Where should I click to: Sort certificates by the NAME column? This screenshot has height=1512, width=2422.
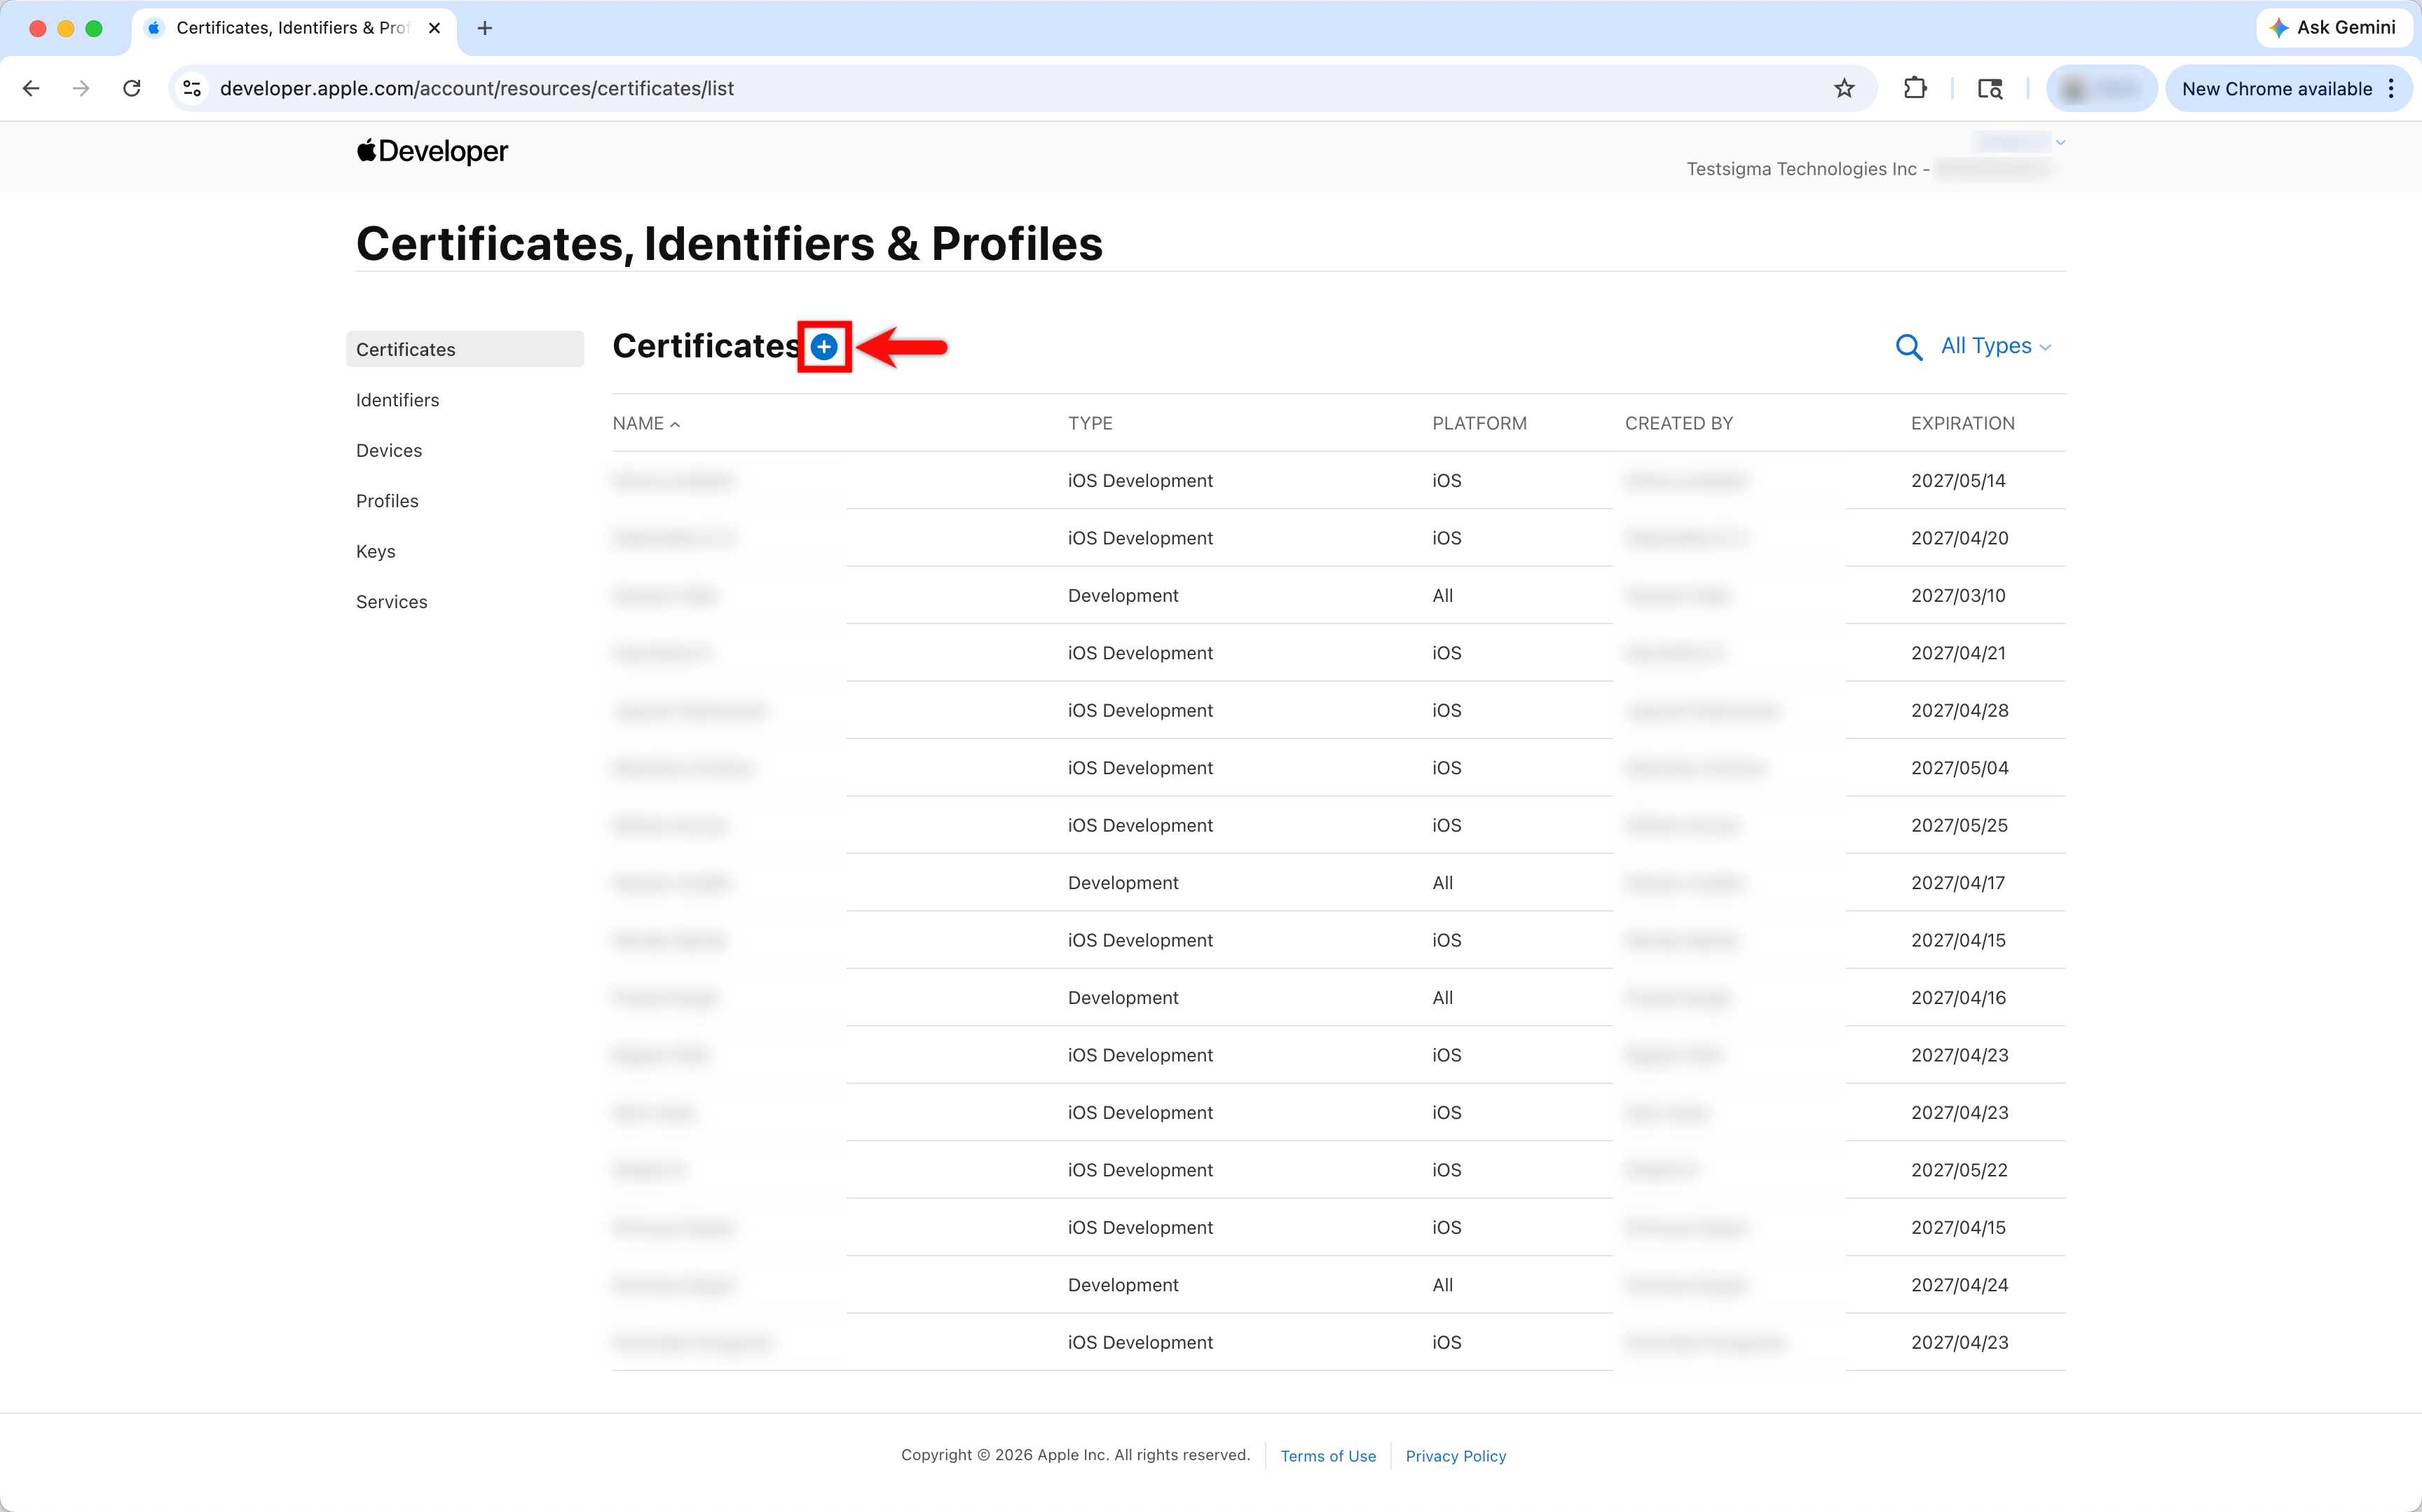point(646,423)
